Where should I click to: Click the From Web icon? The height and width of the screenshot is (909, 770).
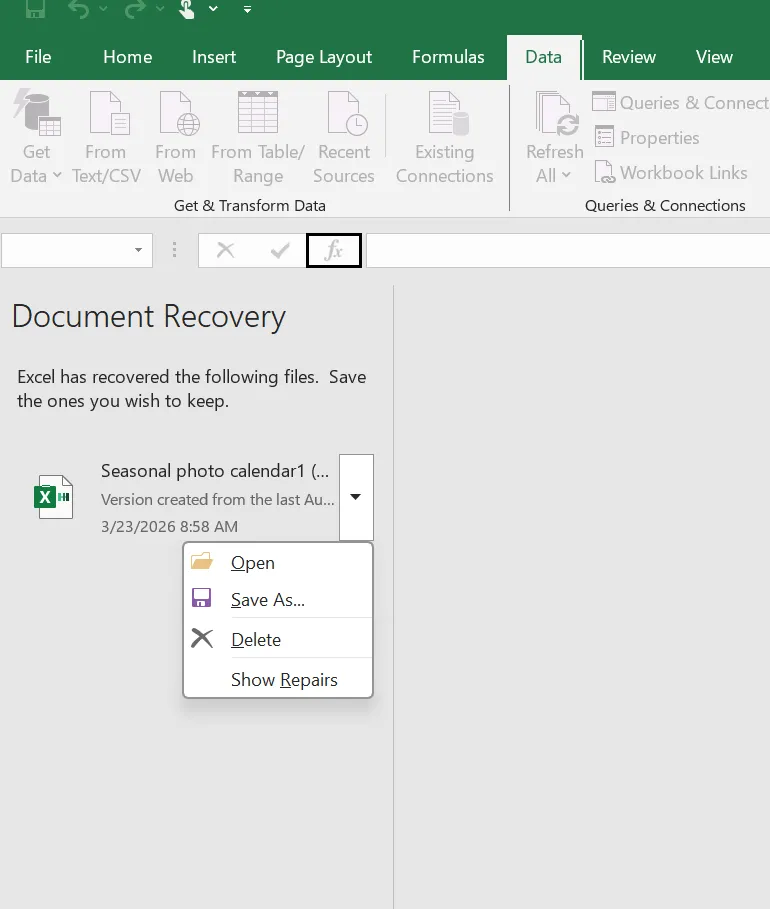tap(179, 112)
